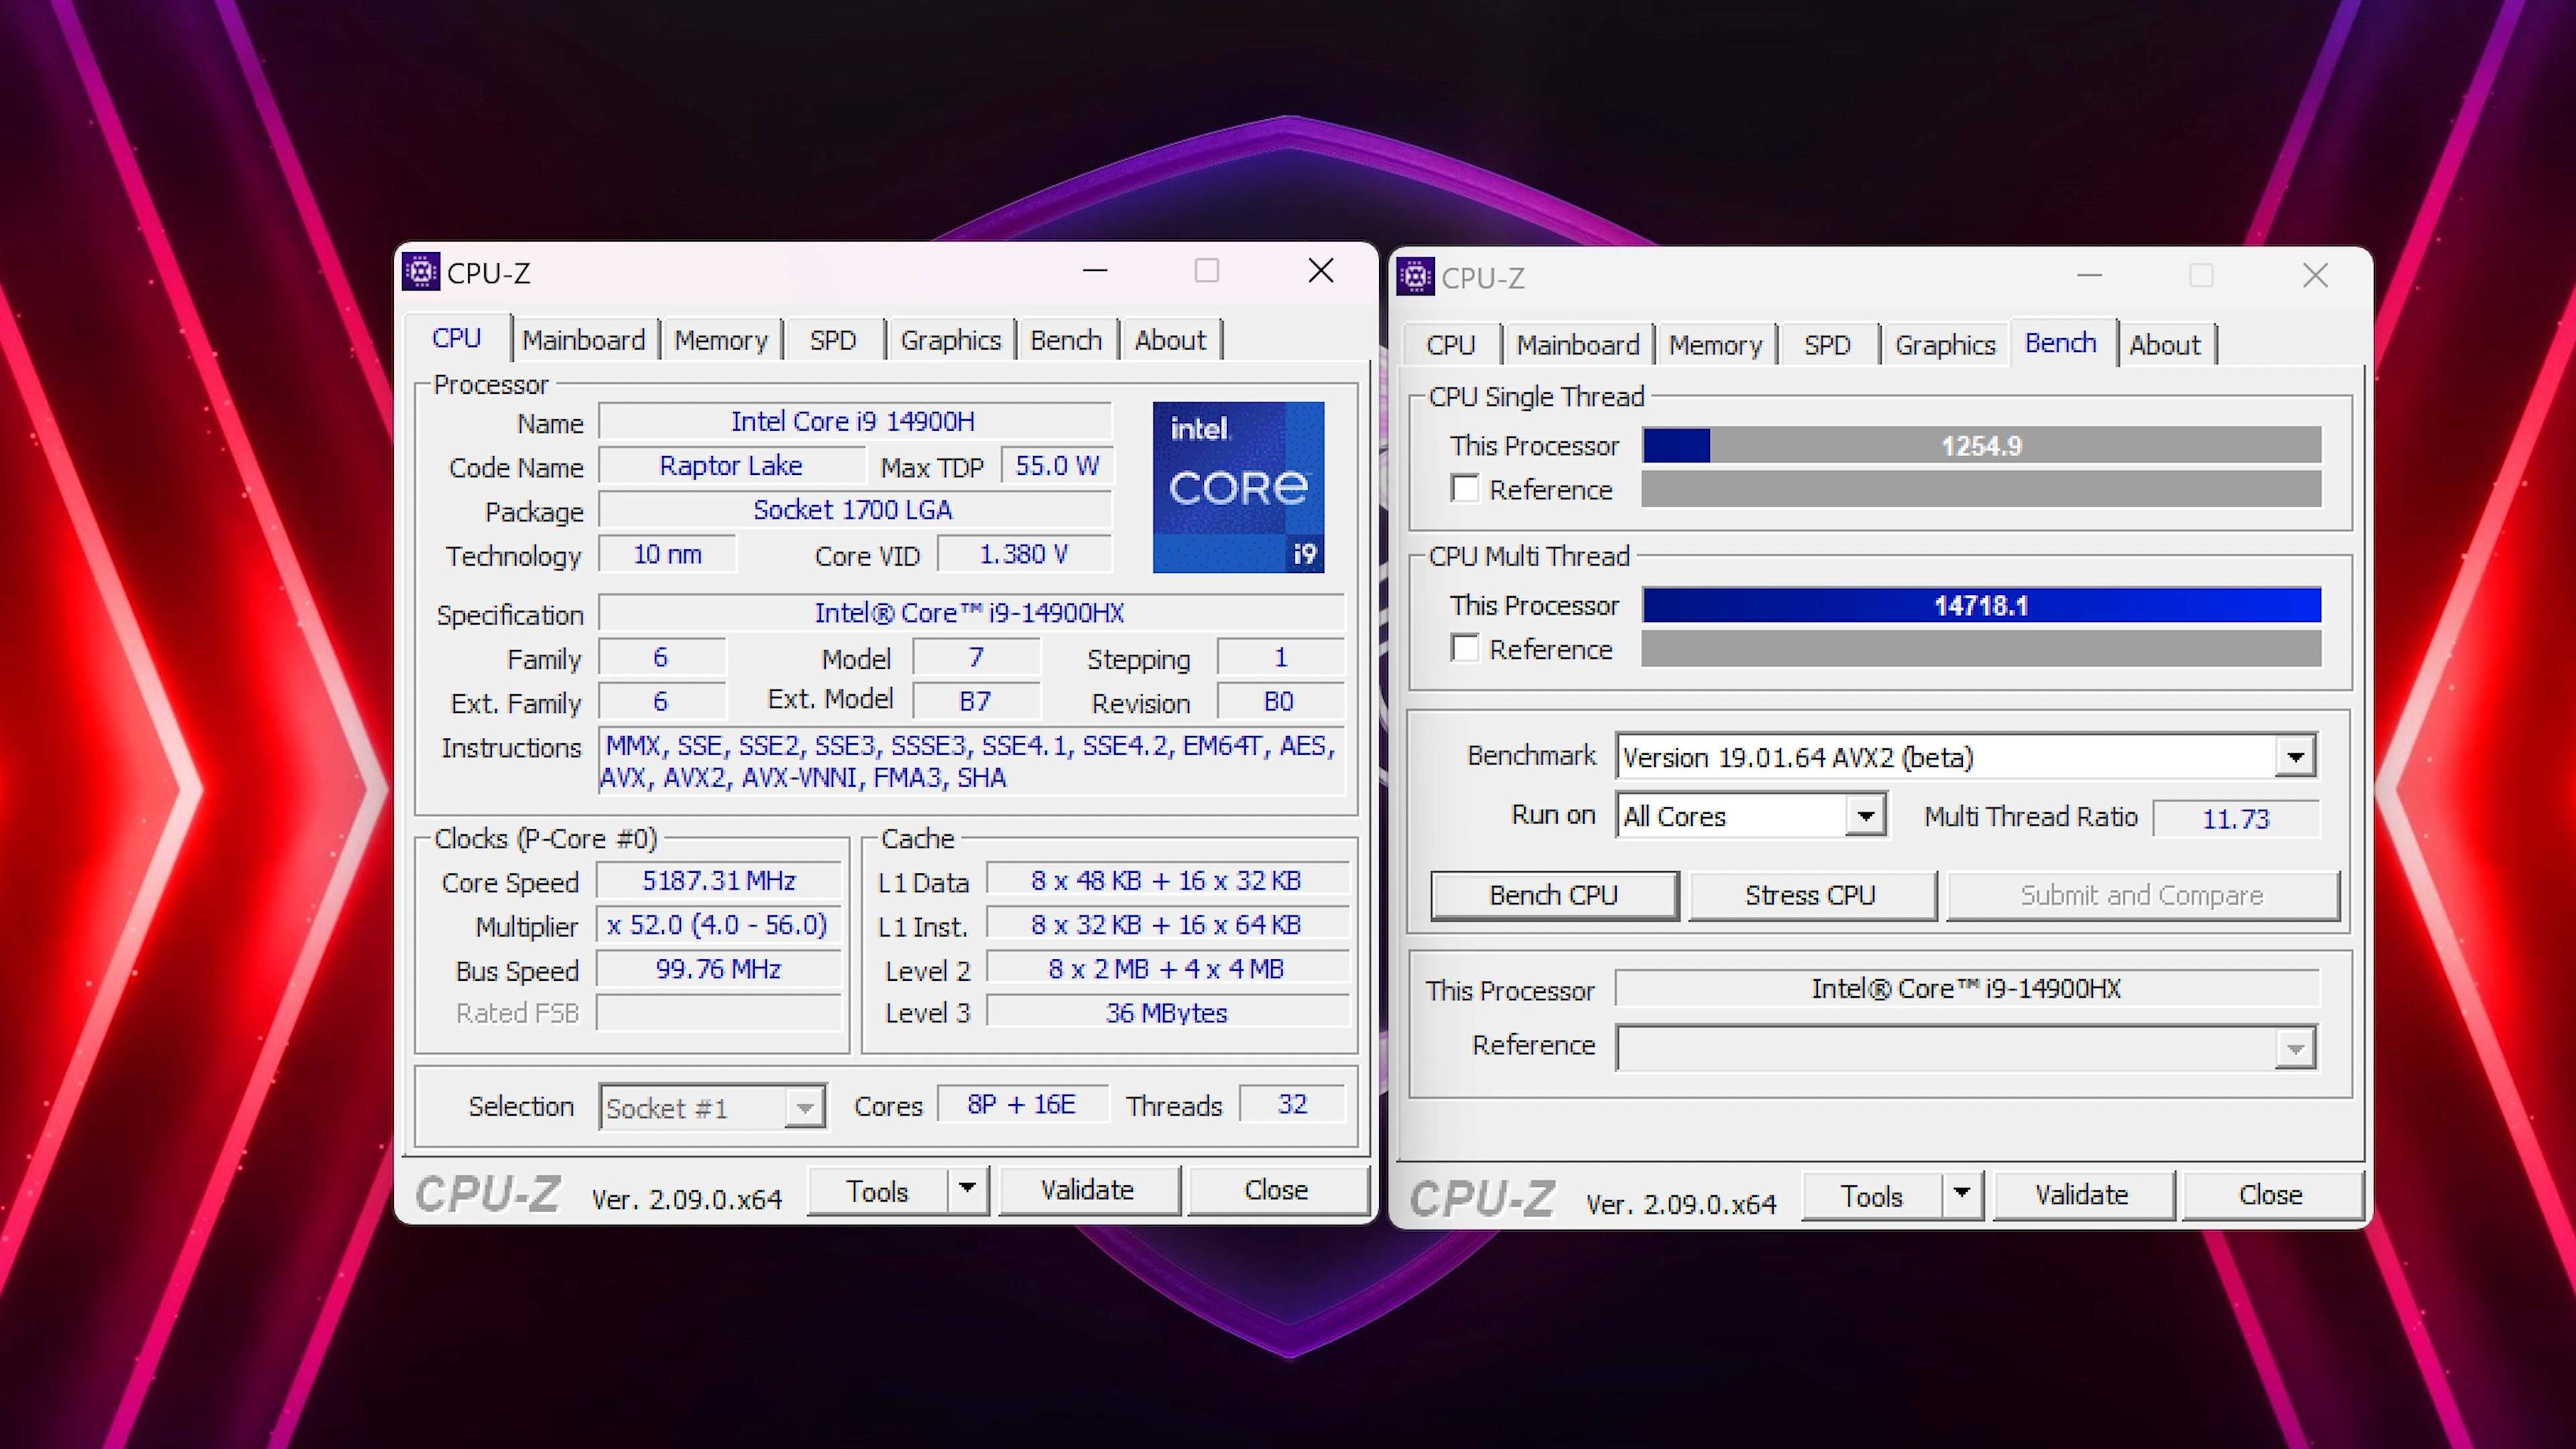Click the CPU-Z app icon in left window title bar
Viewport: 2576px width, 1449px height.
pos(421,271)
